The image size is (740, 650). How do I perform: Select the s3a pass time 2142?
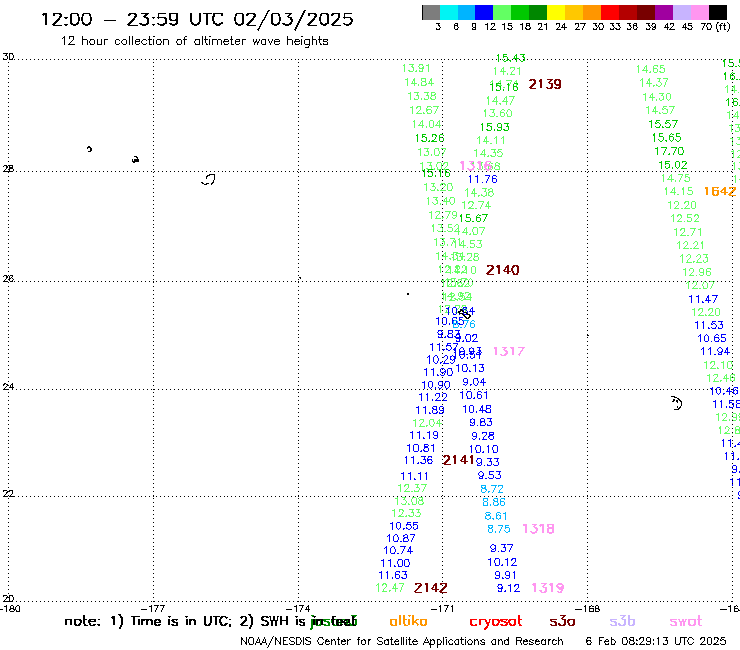pyautogui.click(x=430, y=588)
